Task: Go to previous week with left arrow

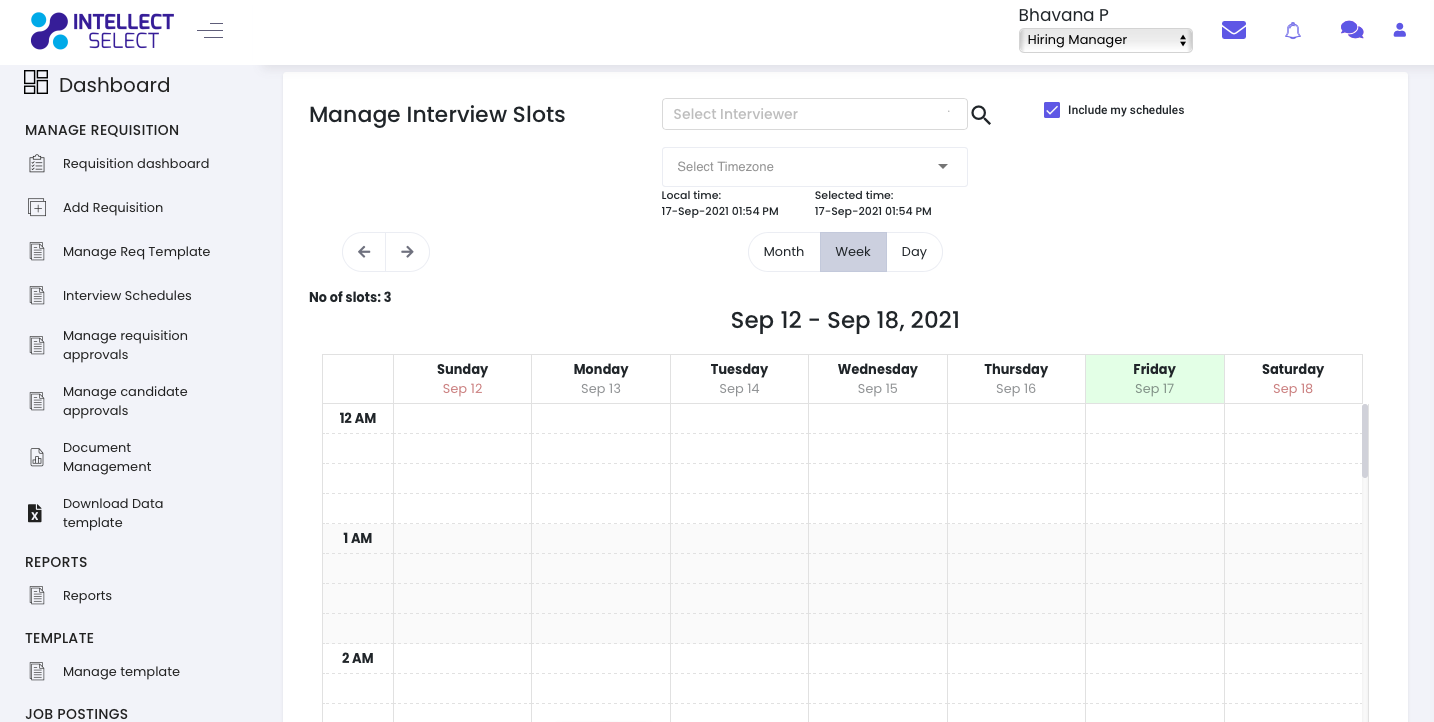Action: tap(364, 252)
